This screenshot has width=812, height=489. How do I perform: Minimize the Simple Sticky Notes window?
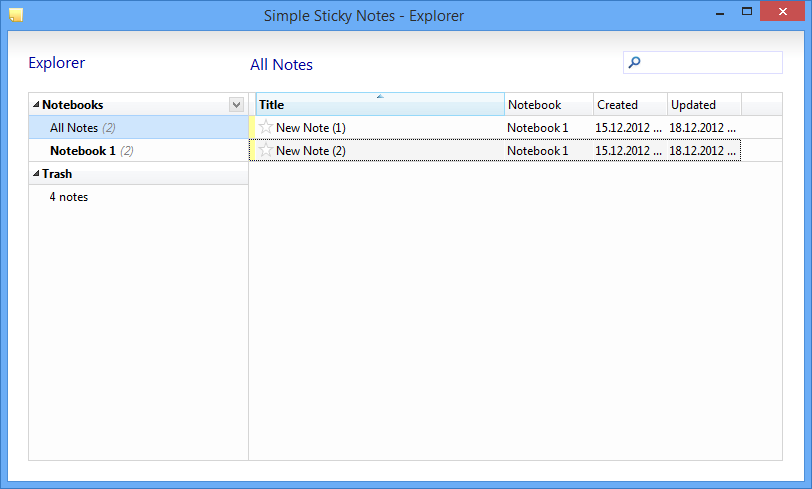[x=720, y=12]
